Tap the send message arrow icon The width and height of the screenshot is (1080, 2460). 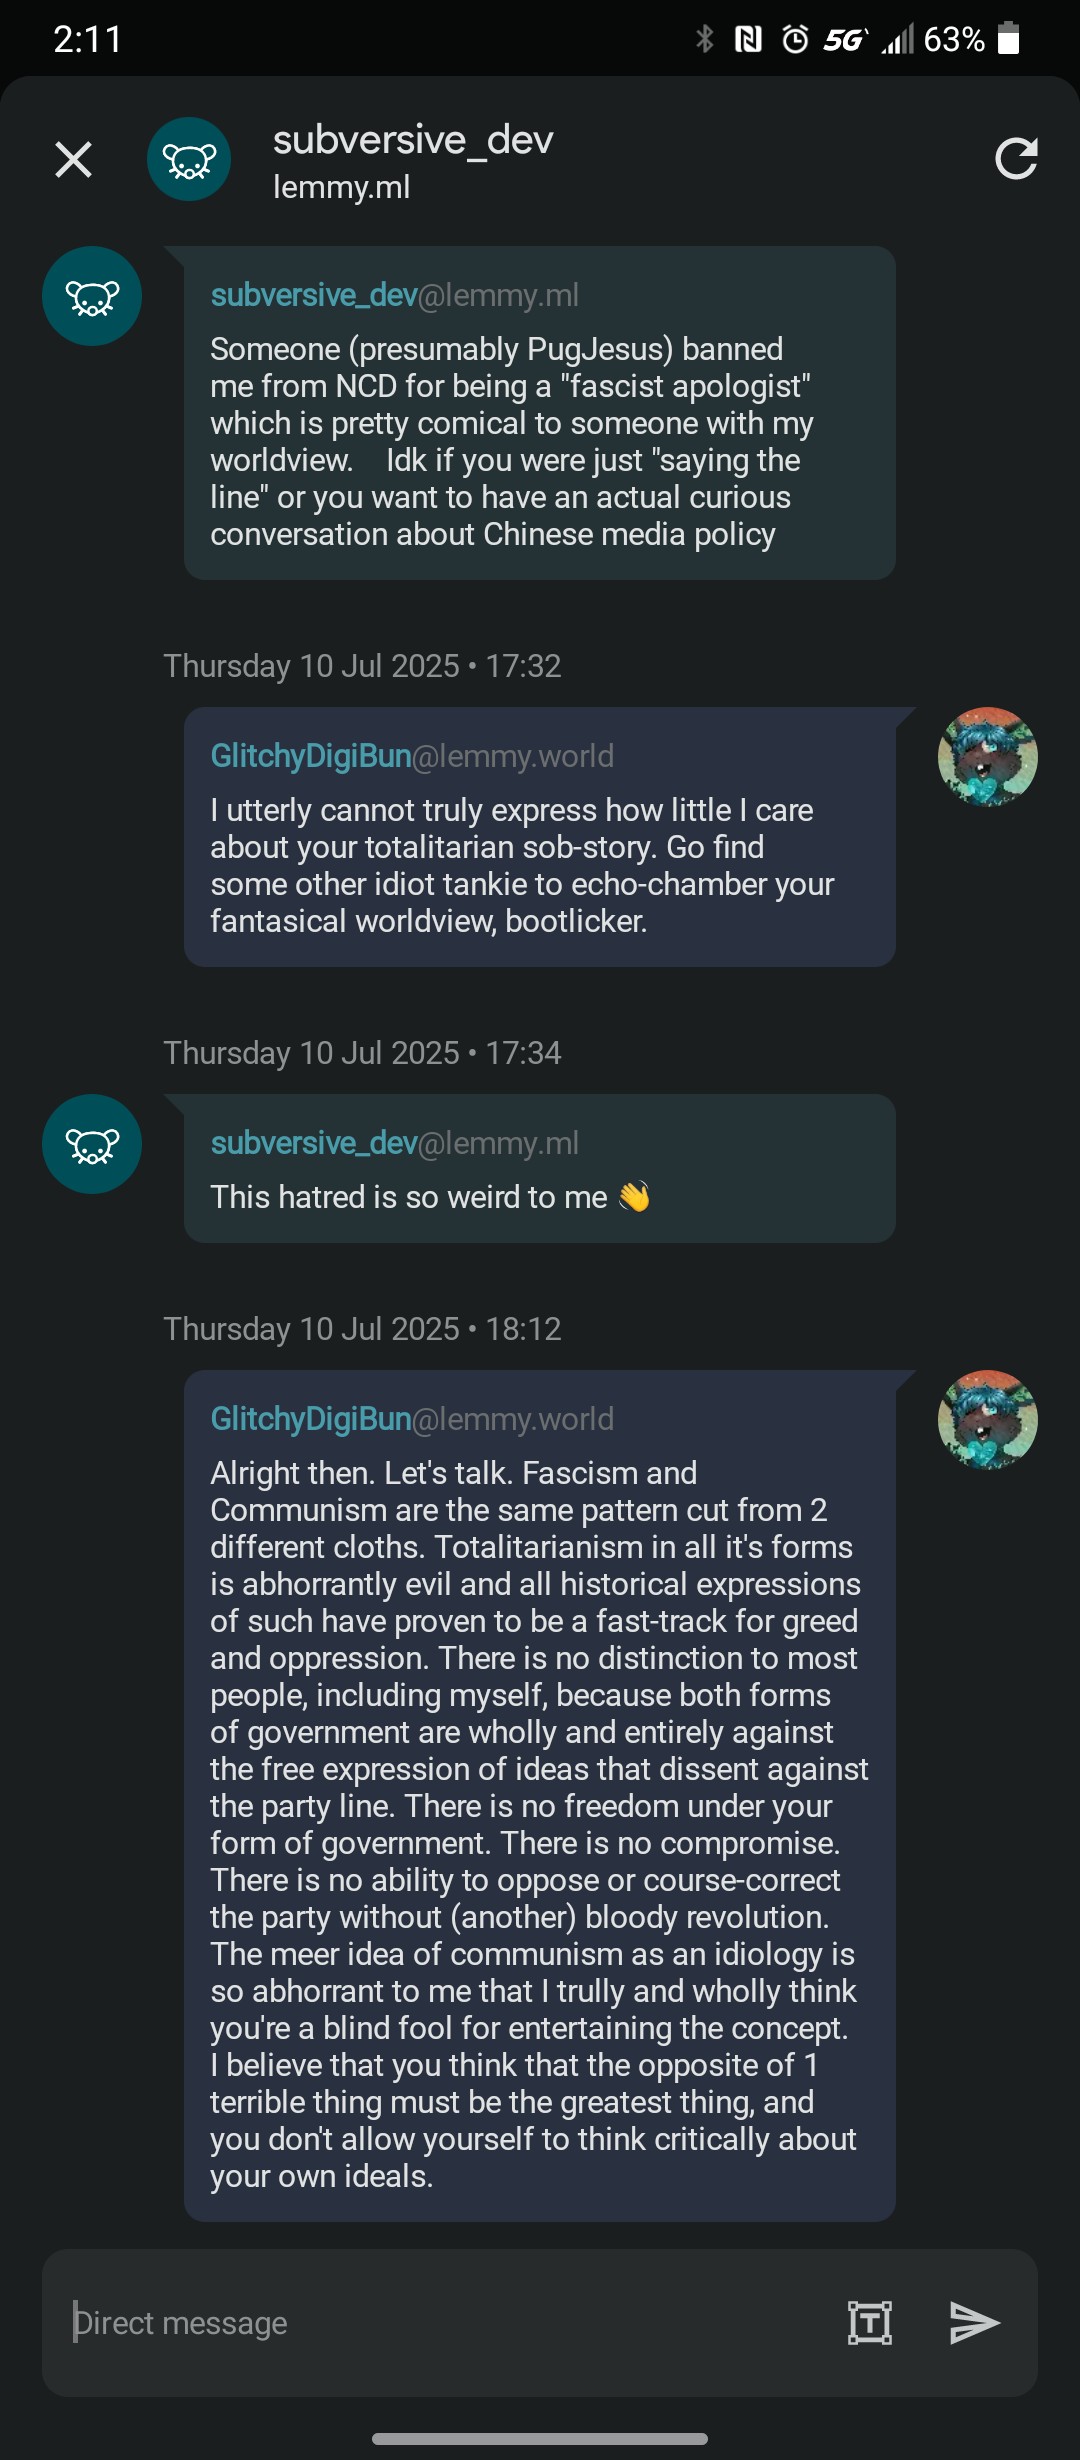click(973, 2322)
